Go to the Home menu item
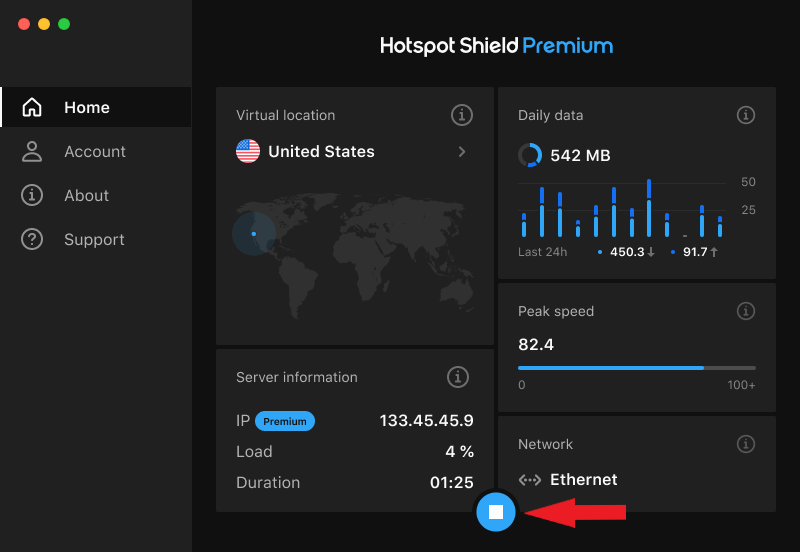Screen dimensions: 800x552 [96, 107]
